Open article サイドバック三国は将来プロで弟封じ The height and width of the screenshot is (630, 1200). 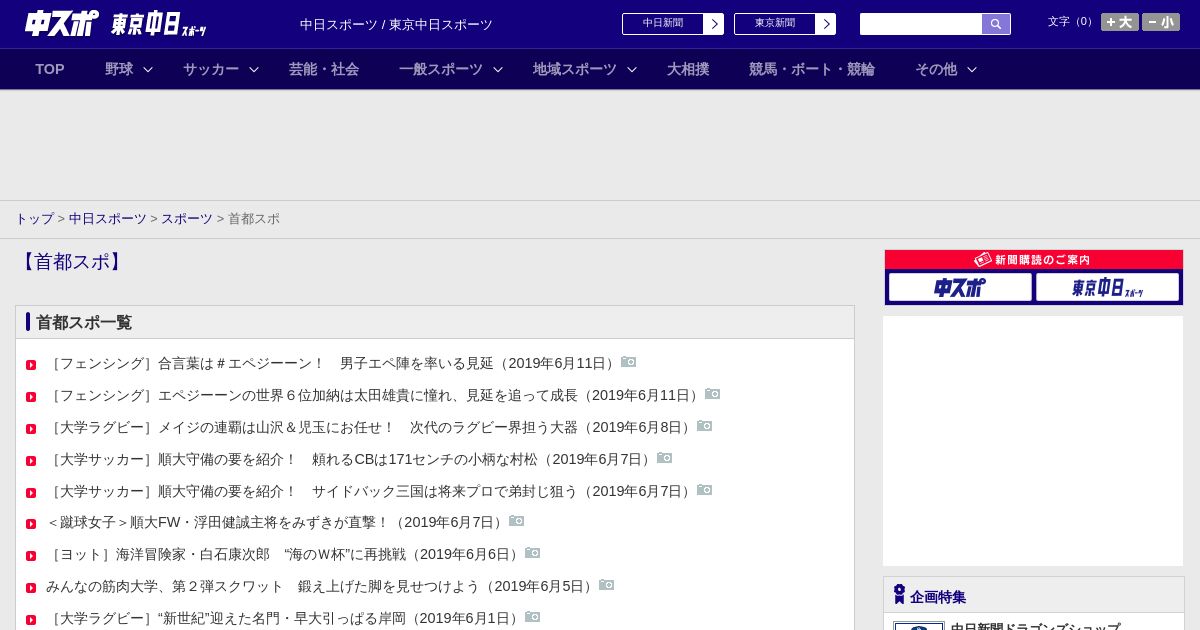[x=370, y=491]
